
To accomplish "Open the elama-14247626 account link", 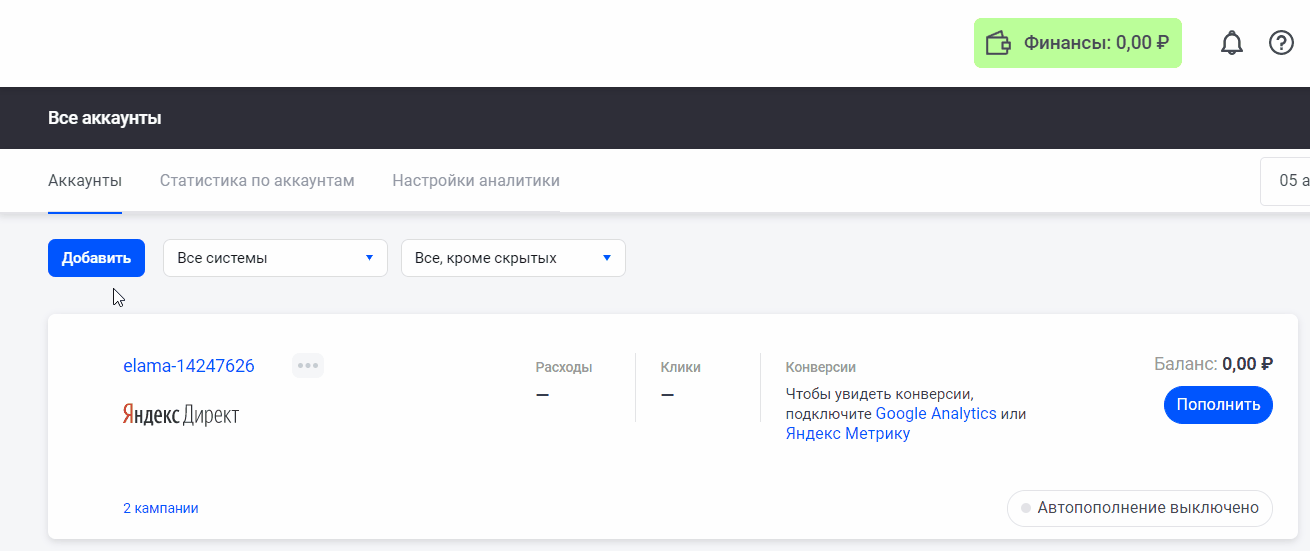I will point(189,366).
